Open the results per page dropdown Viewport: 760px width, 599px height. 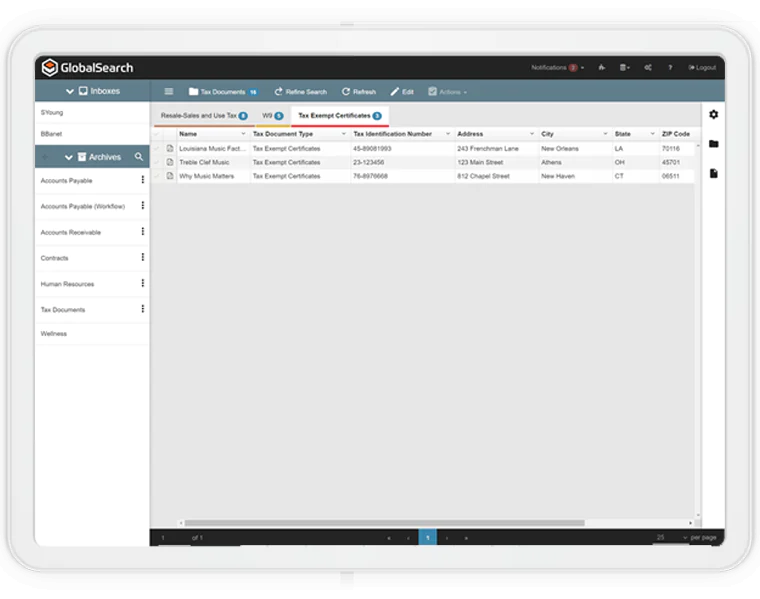pos(671,538)
